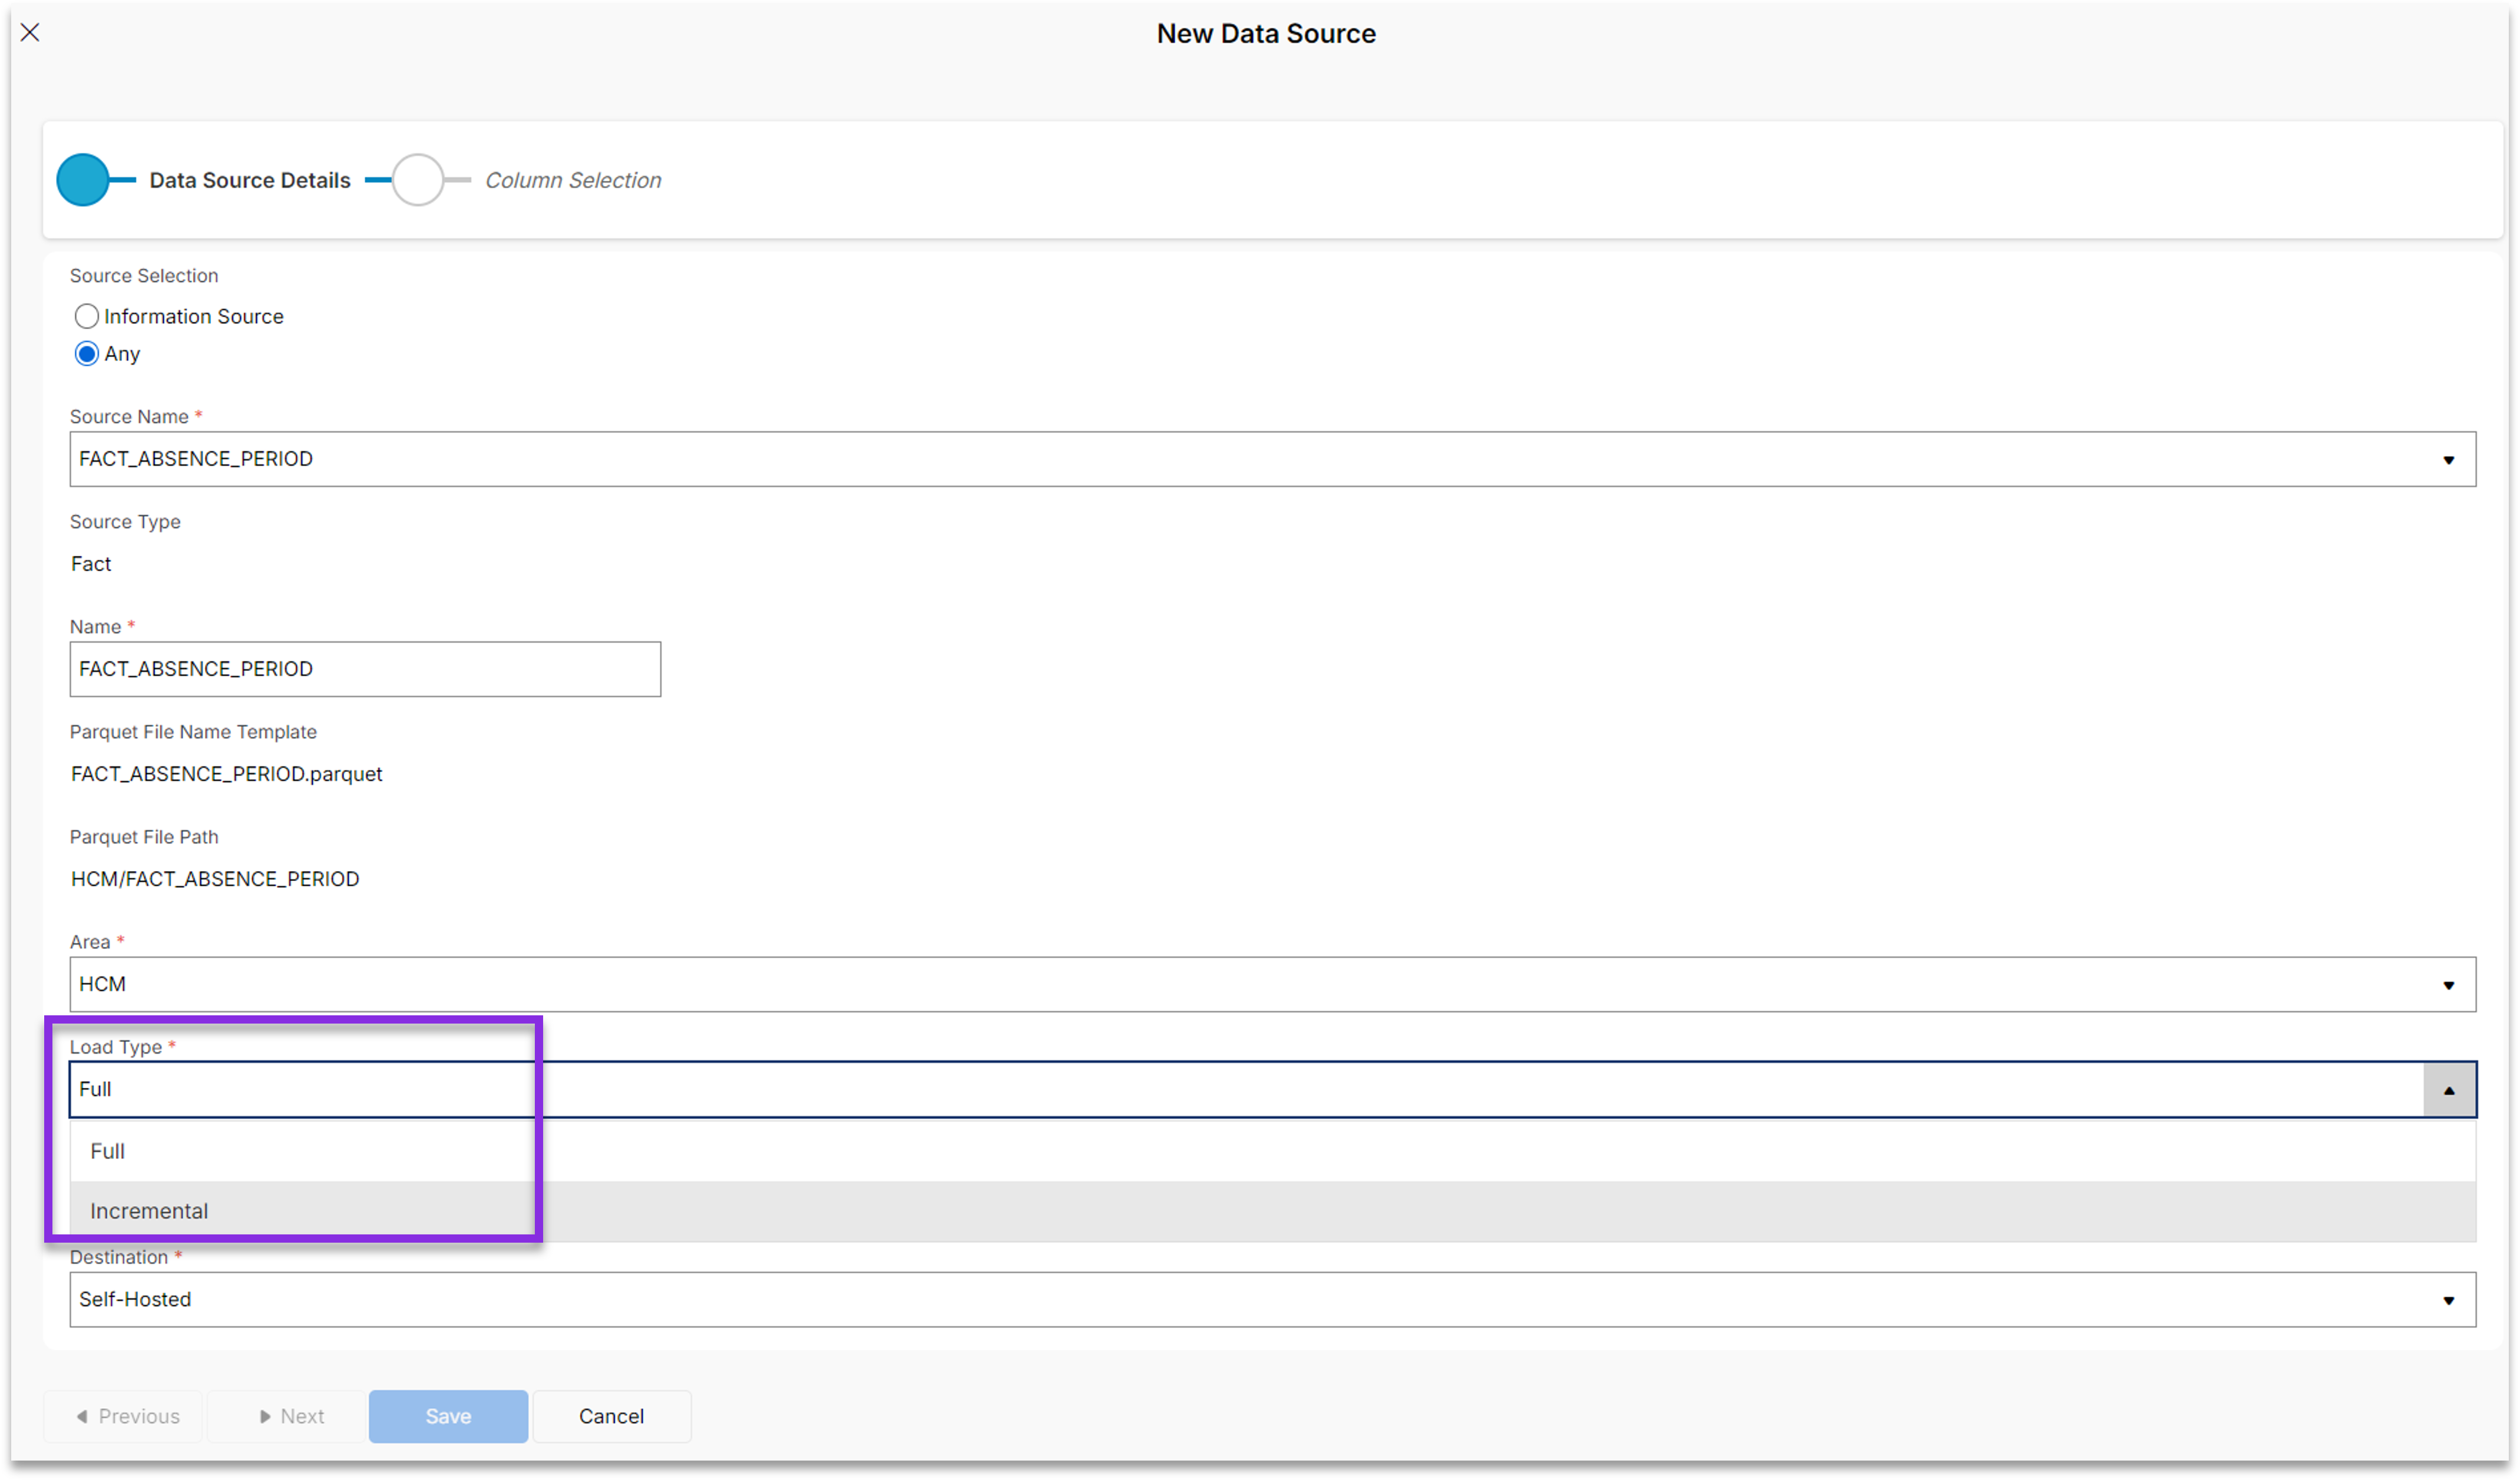Select the Data Source Details step circle

[x=83, y=180]
